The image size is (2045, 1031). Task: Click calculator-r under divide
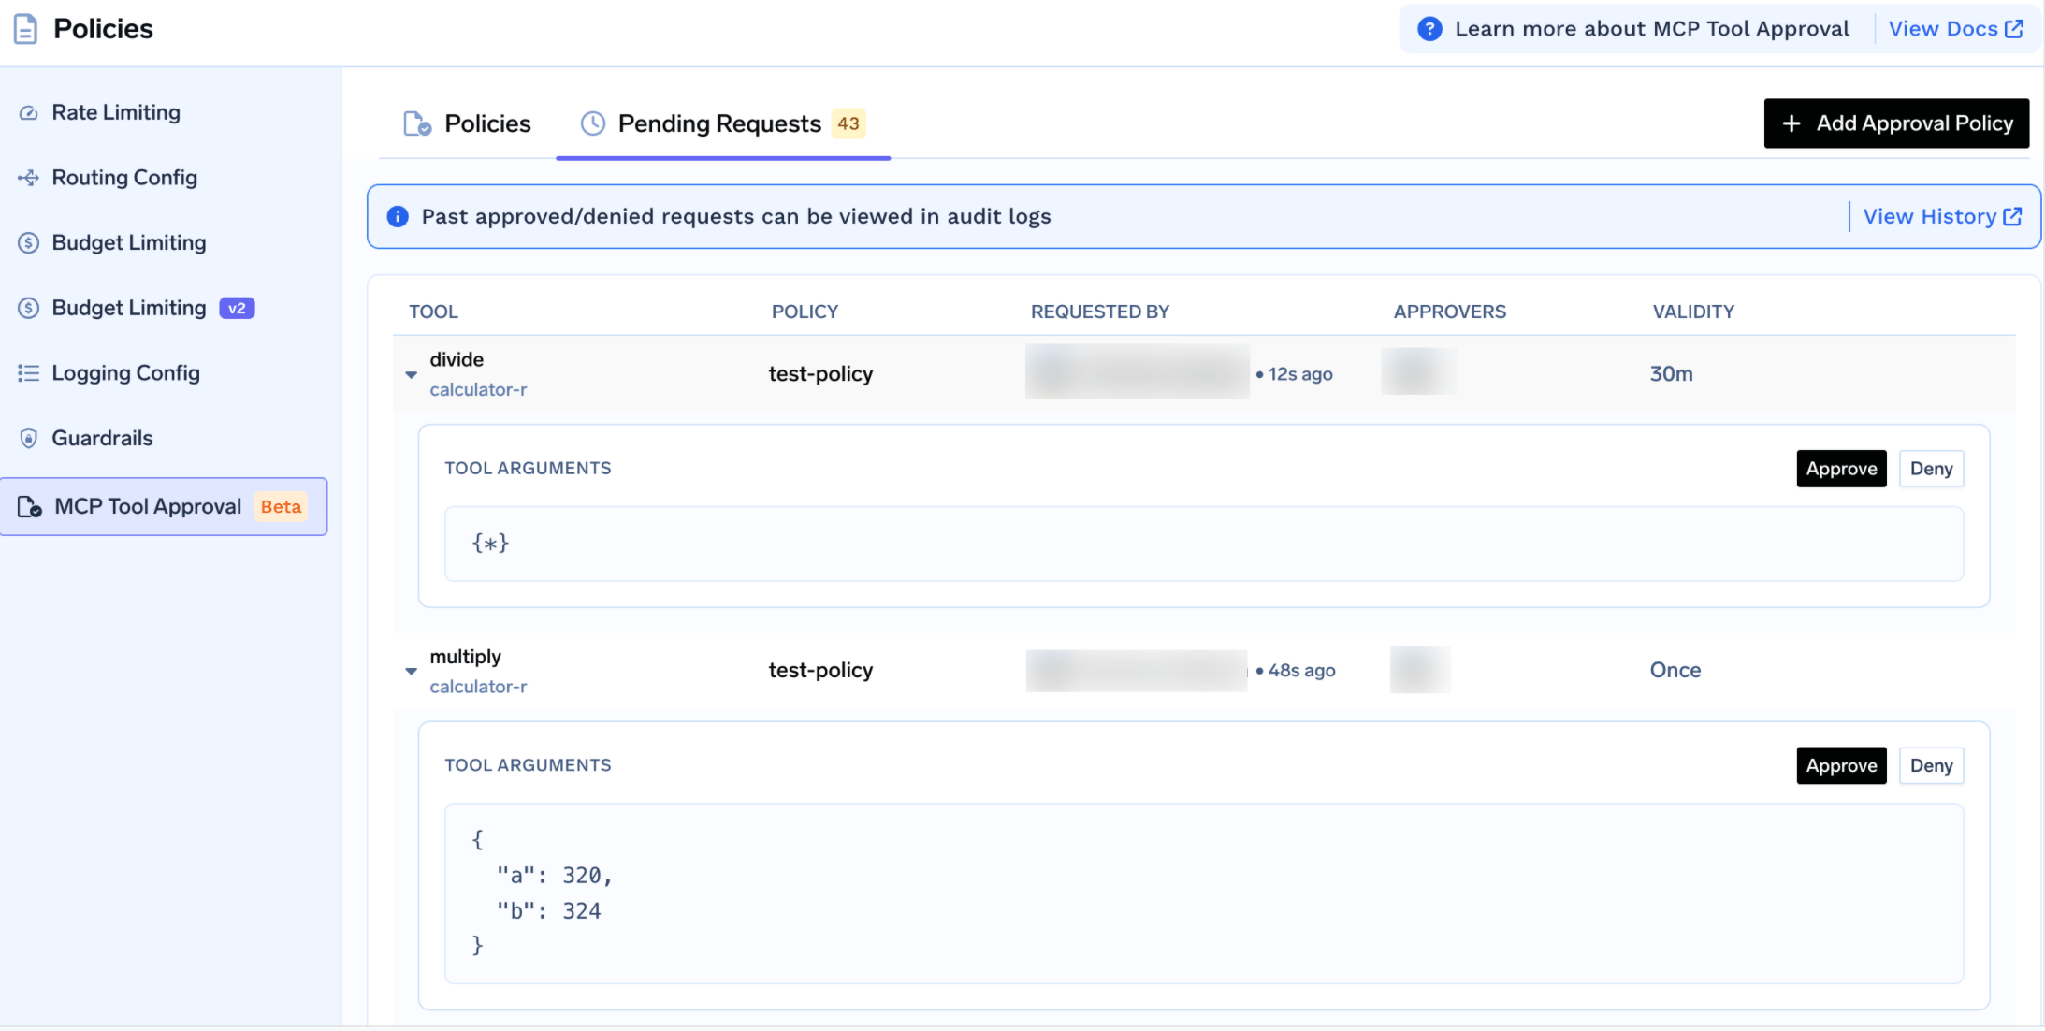click(478, 390)
